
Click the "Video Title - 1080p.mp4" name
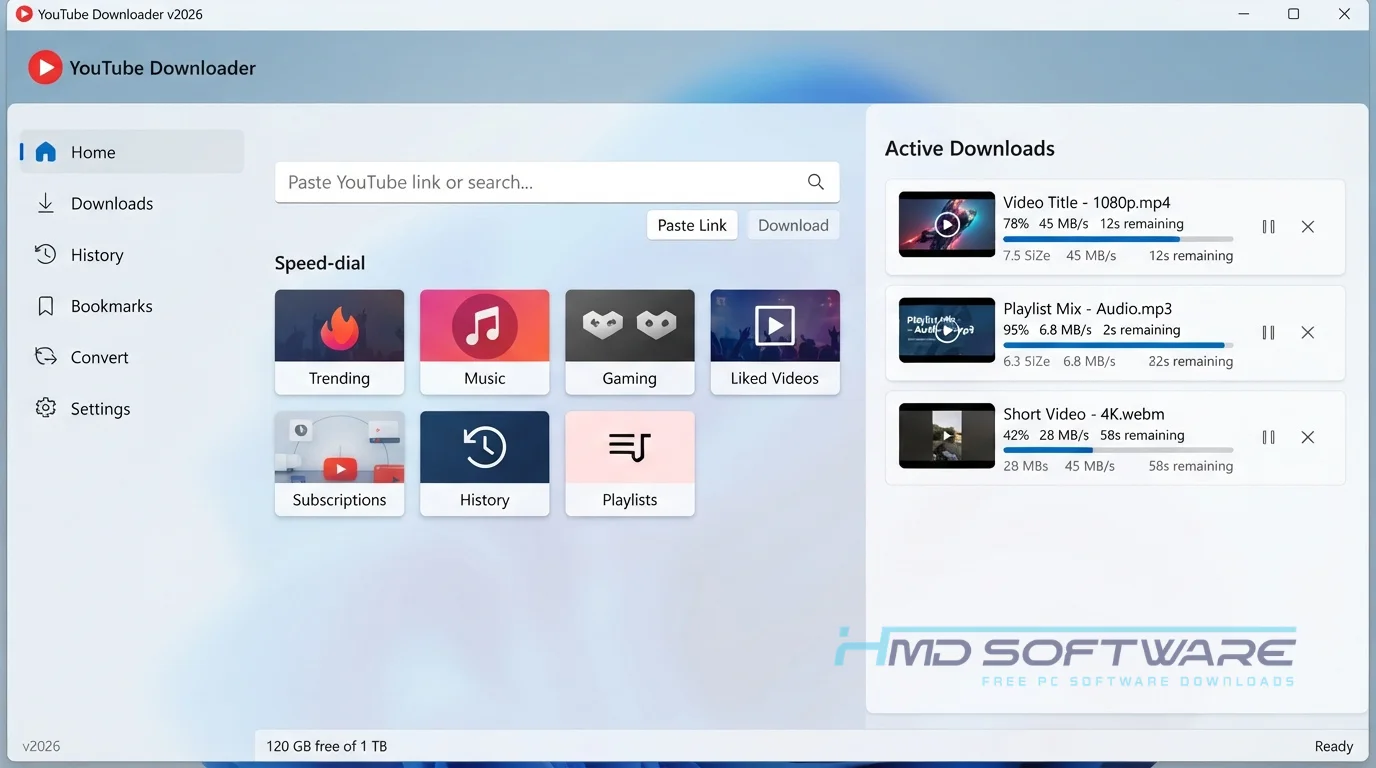tap(1087, 202)
